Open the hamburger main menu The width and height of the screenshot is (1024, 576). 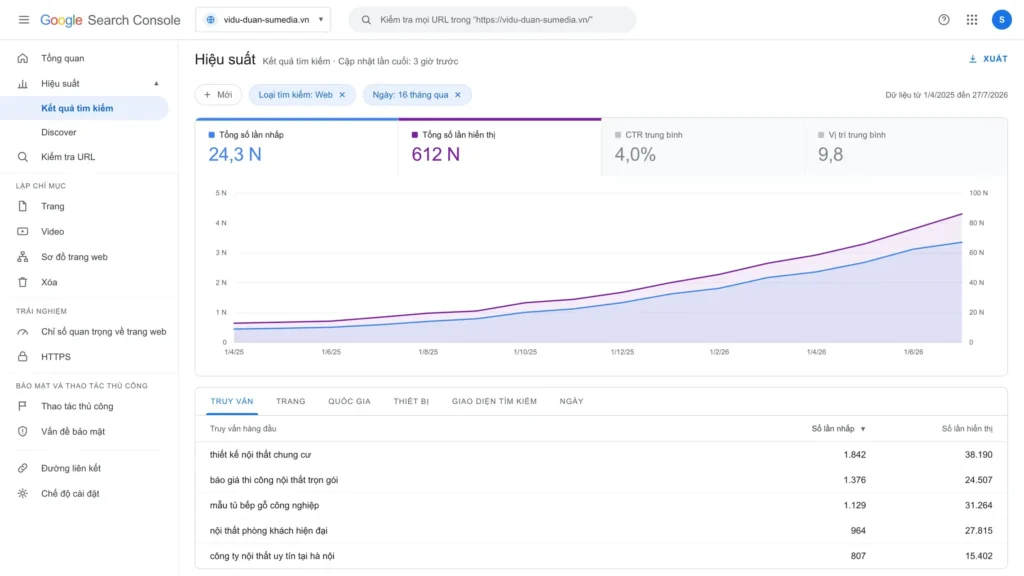pos(24,20)
